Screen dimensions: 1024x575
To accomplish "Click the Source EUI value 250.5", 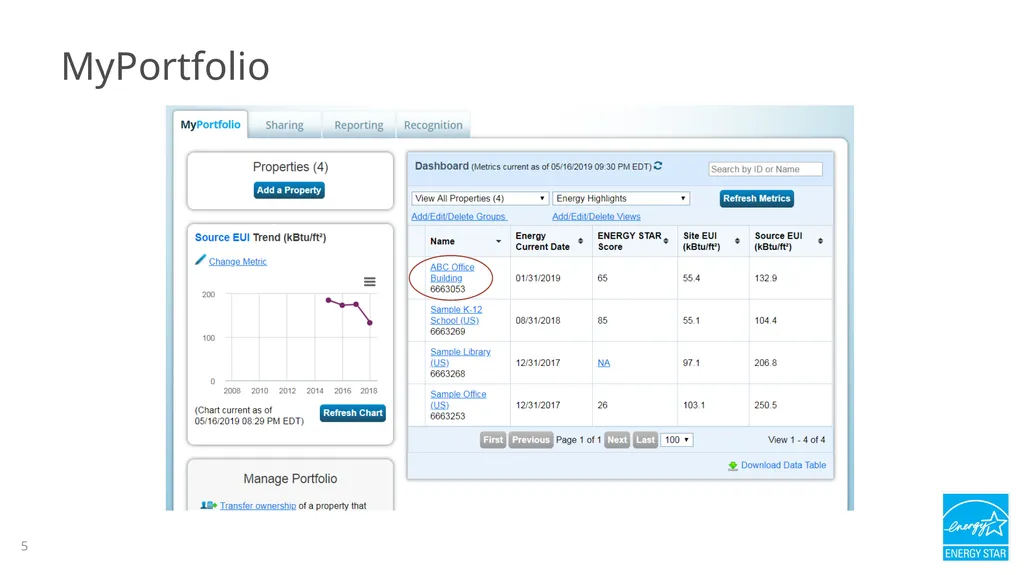I will (765, 405).
